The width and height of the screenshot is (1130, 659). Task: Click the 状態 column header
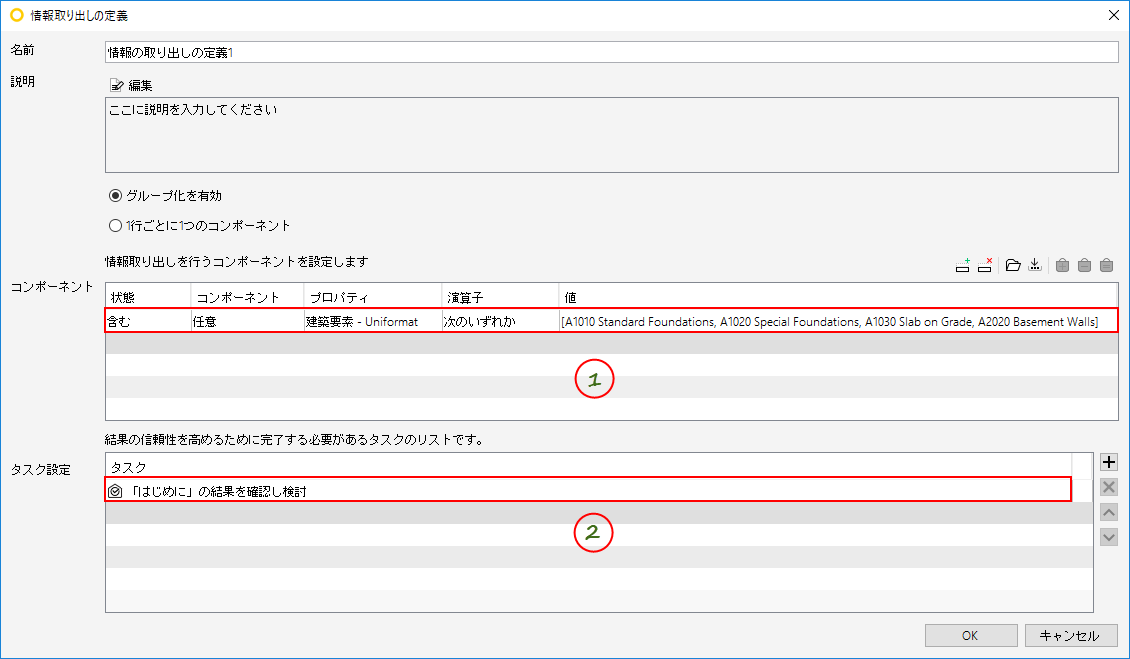[x=148, y=297]
